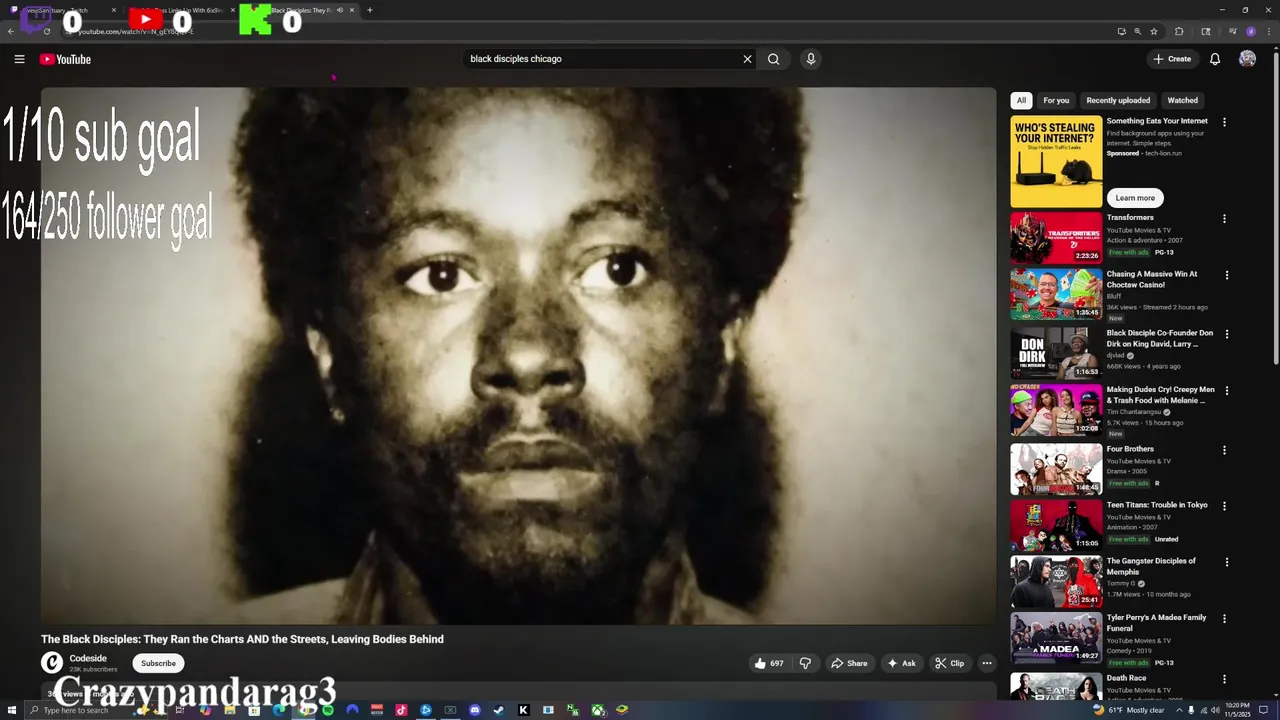Image resolution: width=1280 pixels, height=720 pixels.
Task: Switch to the middle YouTube browser tab
Action: [x=180, y=10]
